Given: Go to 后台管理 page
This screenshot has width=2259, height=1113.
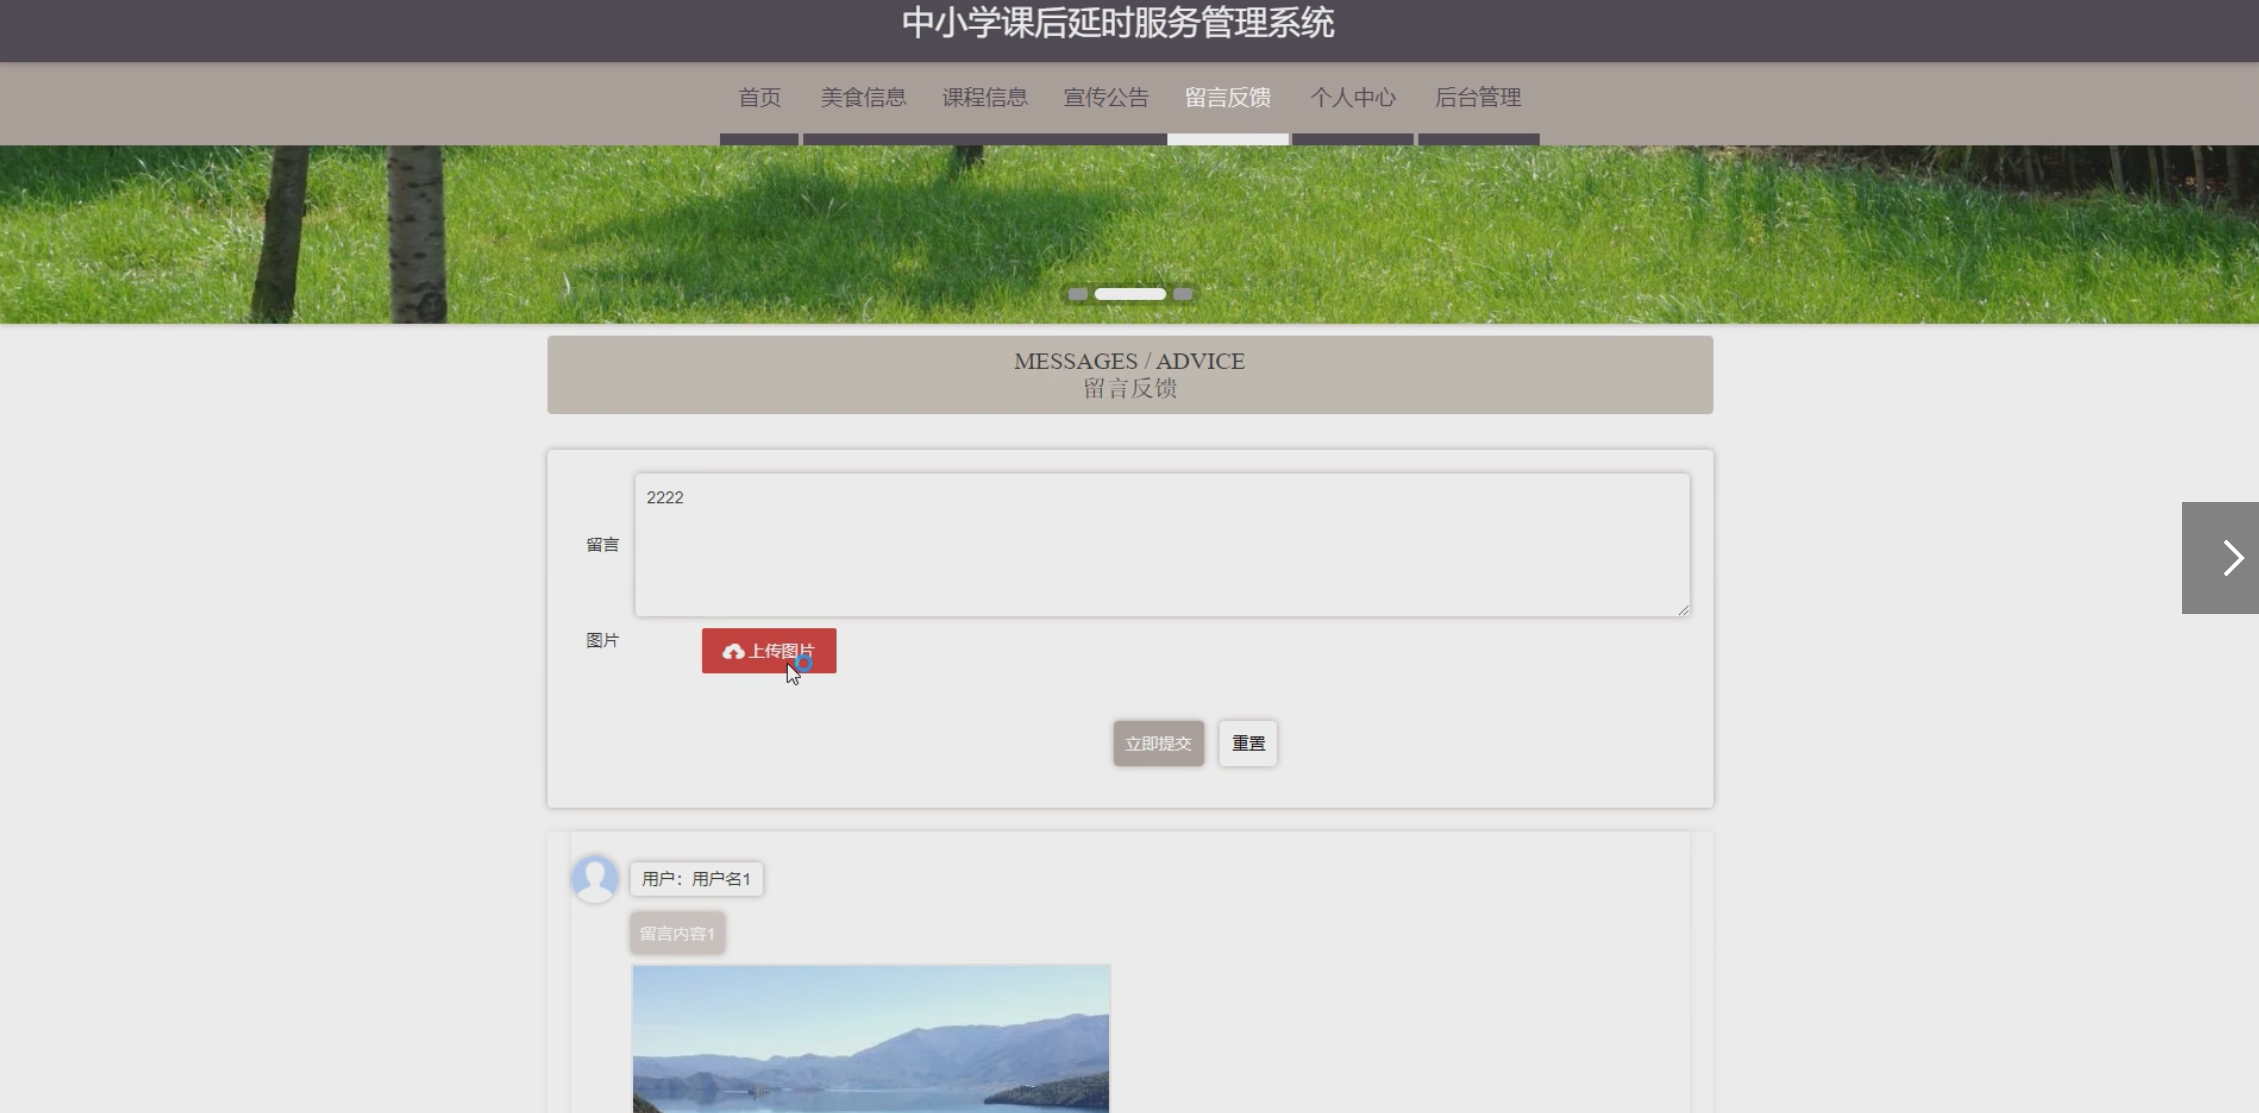Looking at the screenshot, I should click(1477, 98).
